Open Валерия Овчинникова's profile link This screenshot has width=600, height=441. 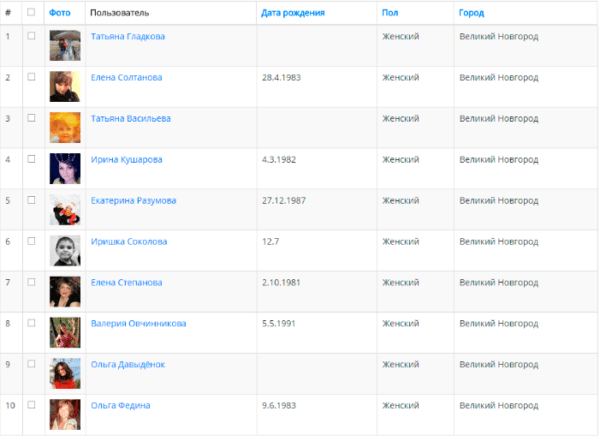138,323
